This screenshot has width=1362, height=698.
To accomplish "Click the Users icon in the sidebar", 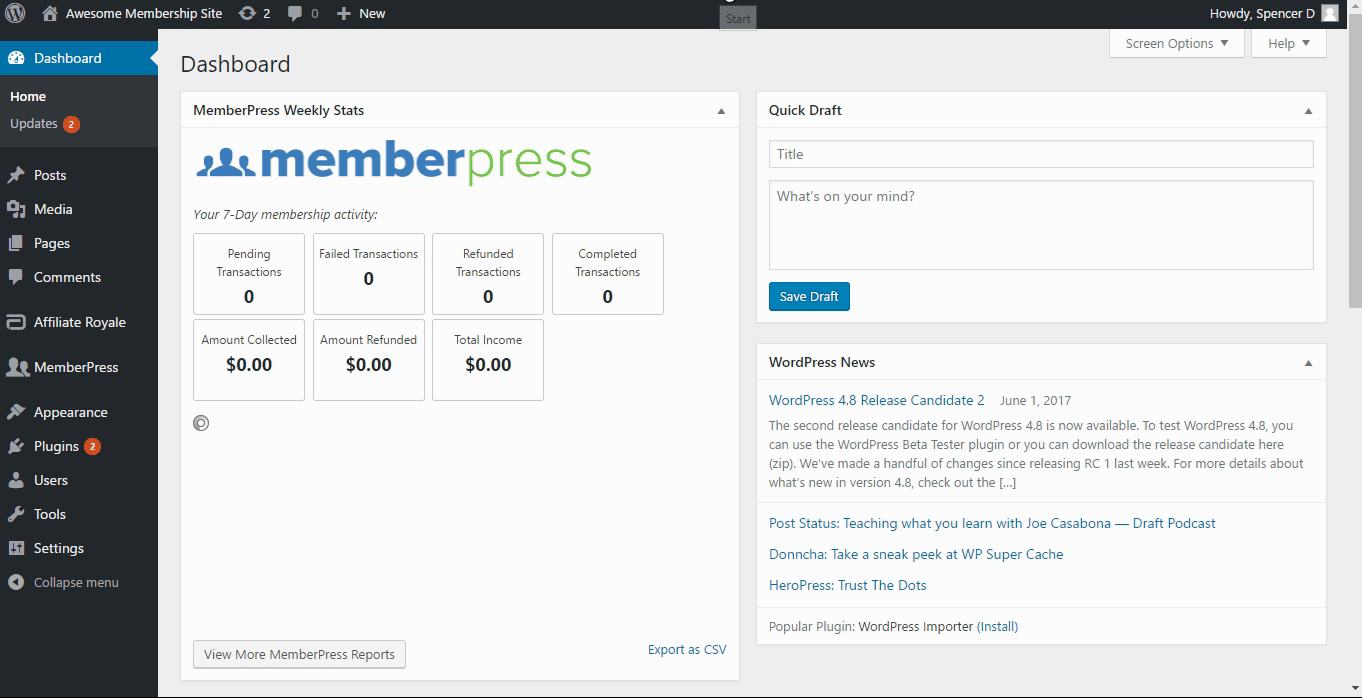I will coord(16,480).
